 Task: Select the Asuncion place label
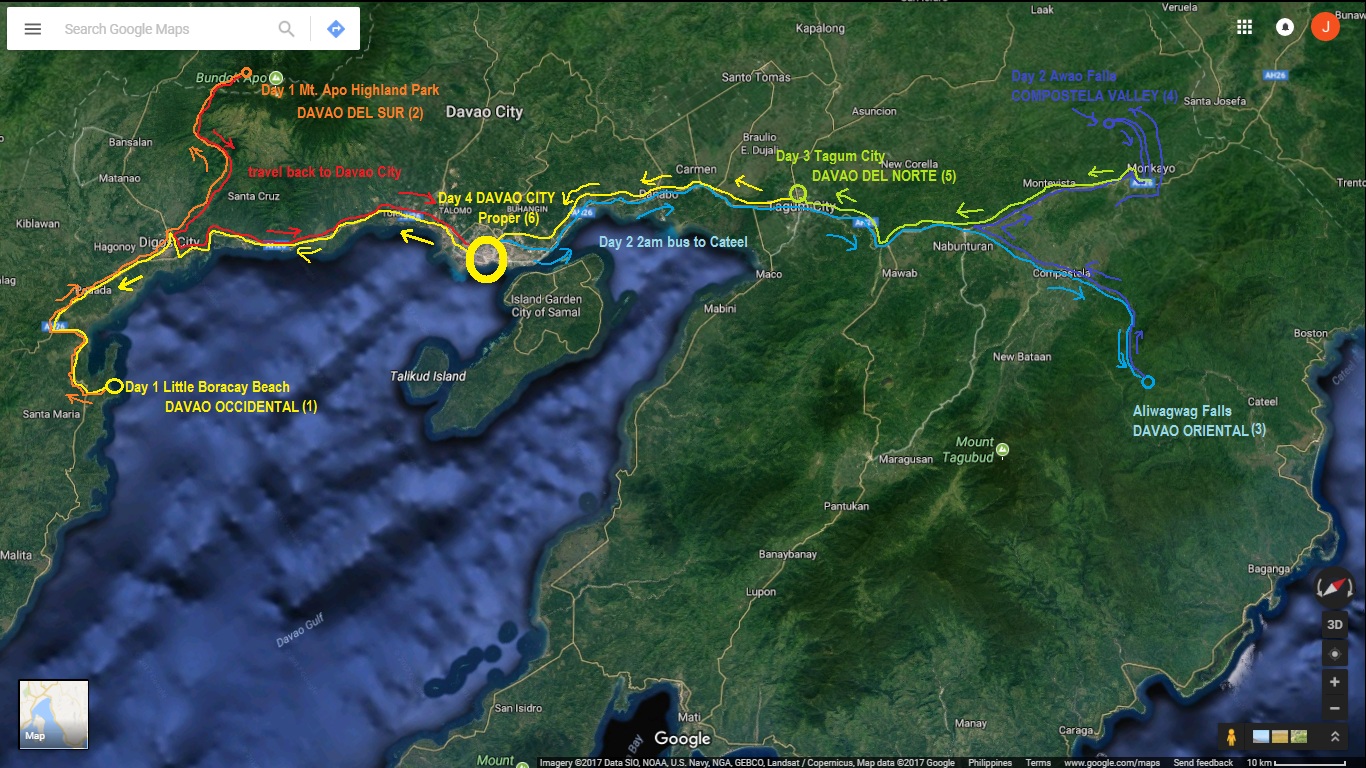(874, 111)
